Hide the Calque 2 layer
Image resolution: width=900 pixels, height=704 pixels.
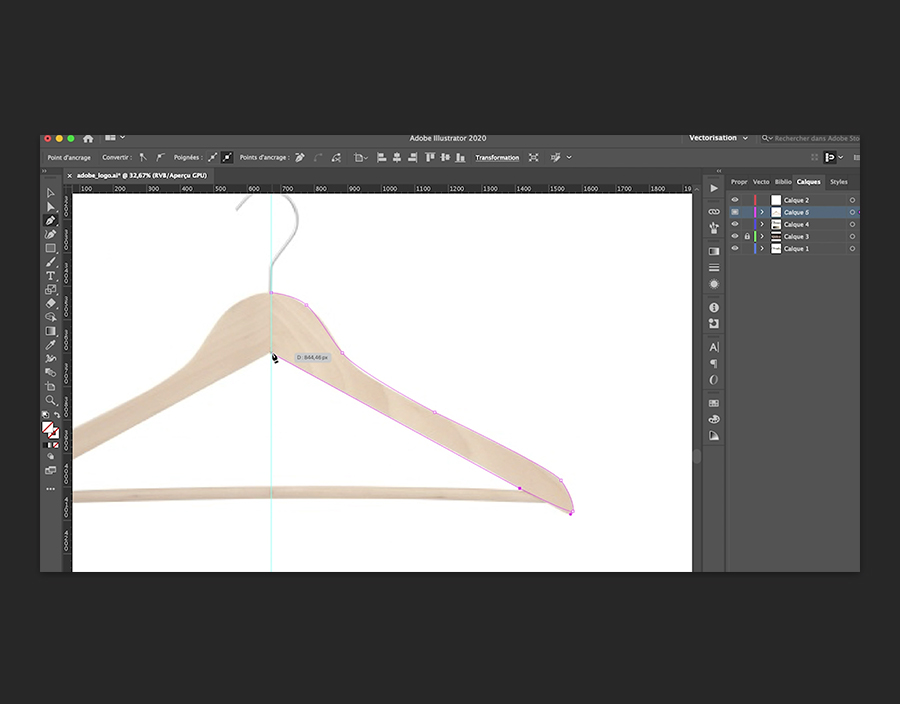coord(735,200)
